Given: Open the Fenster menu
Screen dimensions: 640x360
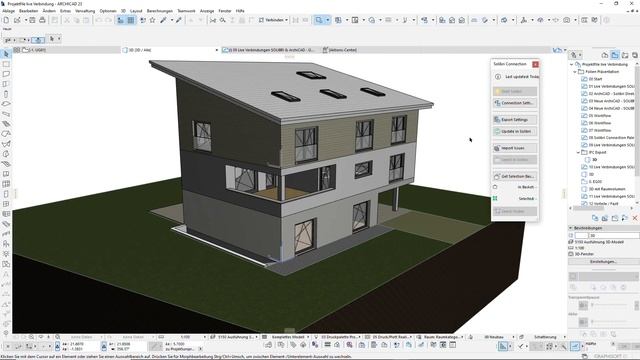Looking at the screenshot, I should (x=224, y=11).
